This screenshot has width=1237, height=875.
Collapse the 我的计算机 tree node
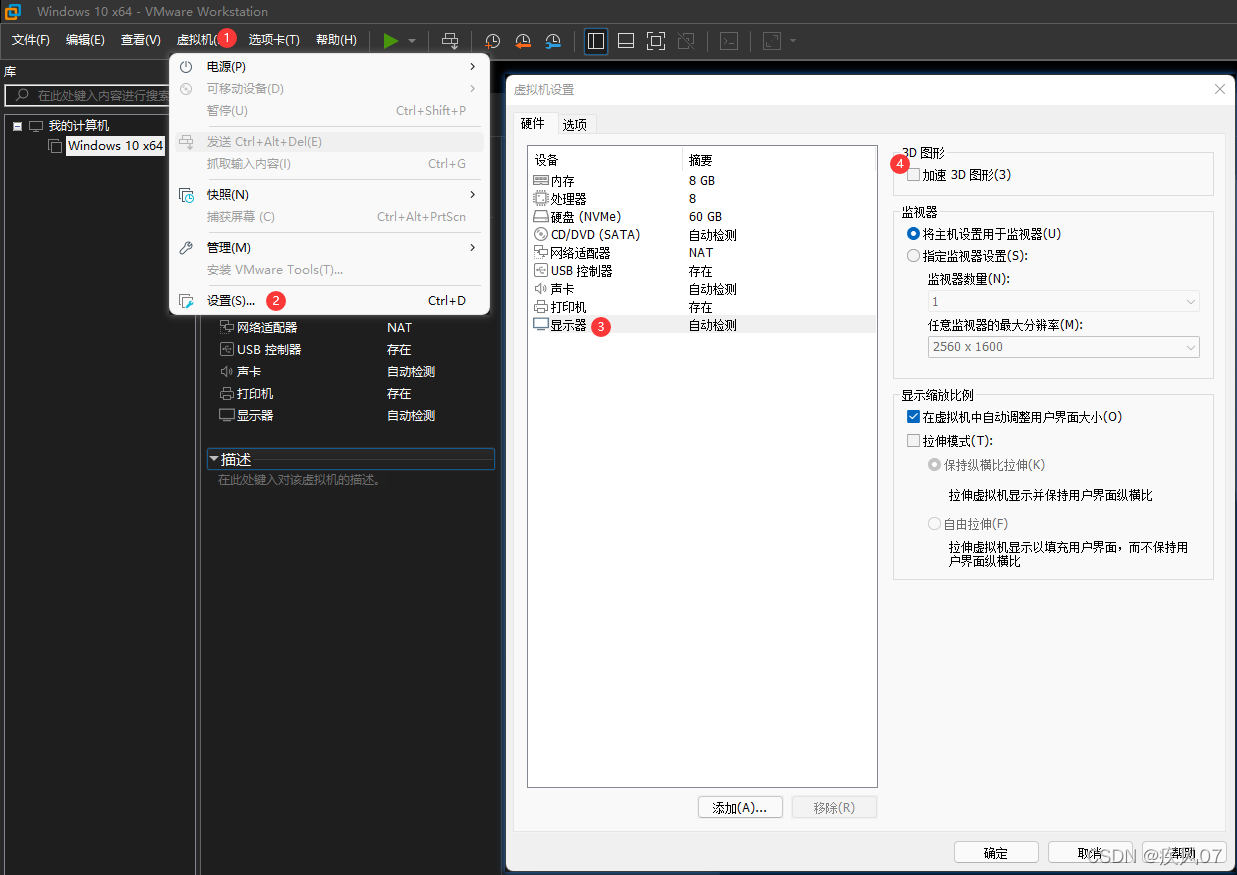tap(17, 126)
